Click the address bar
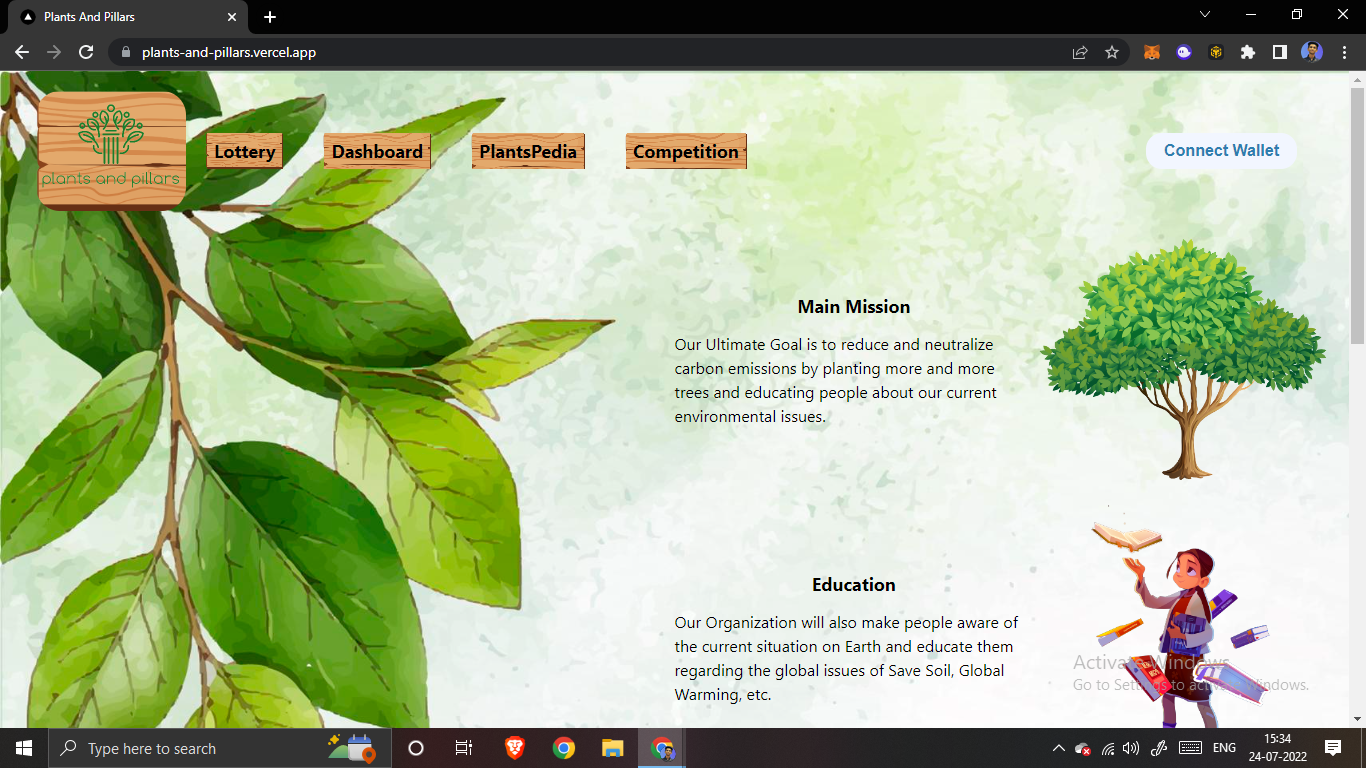1366x768 pixels. click(x=300, y=51)
